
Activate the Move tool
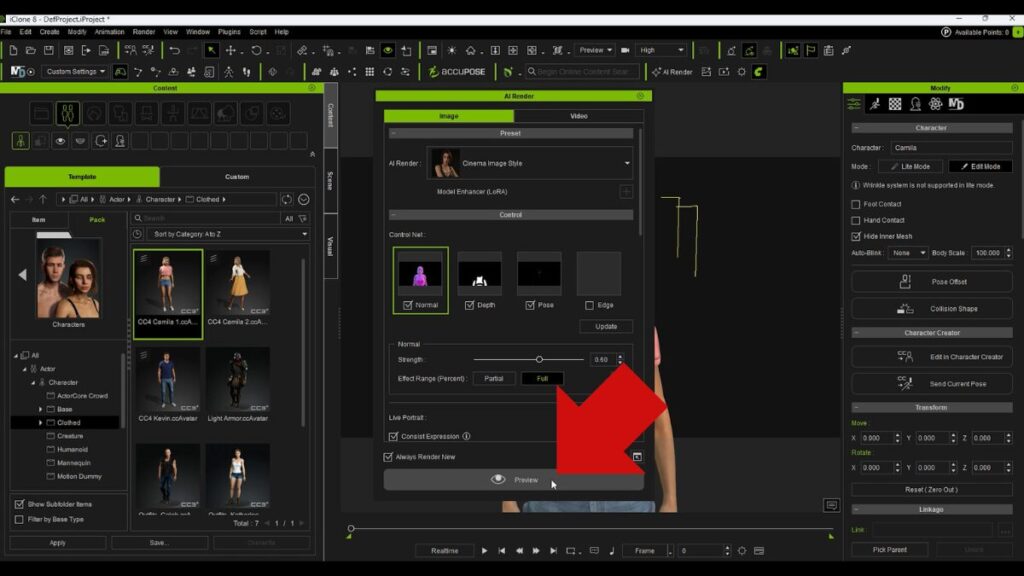click(231, 50)
